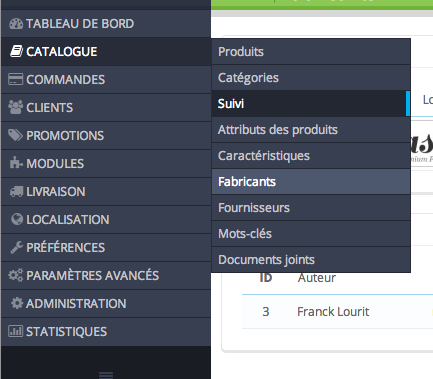Viewport: 433px width, 379px height.
Task: Open Fournisseurs in the submenu
Action: [311, 208]
